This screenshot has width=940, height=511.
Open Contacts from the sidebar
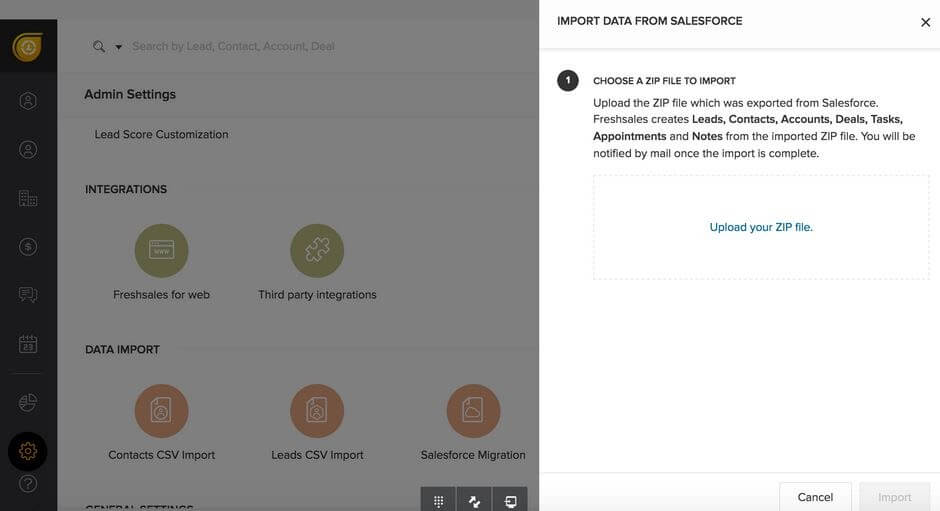tap(28, 149)
